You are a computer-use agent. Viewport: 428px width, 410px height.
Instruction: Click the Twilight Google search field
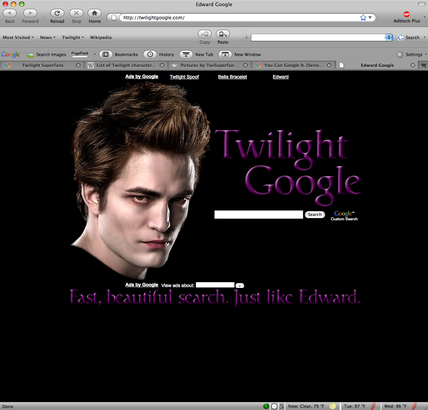tap(259, 215)
